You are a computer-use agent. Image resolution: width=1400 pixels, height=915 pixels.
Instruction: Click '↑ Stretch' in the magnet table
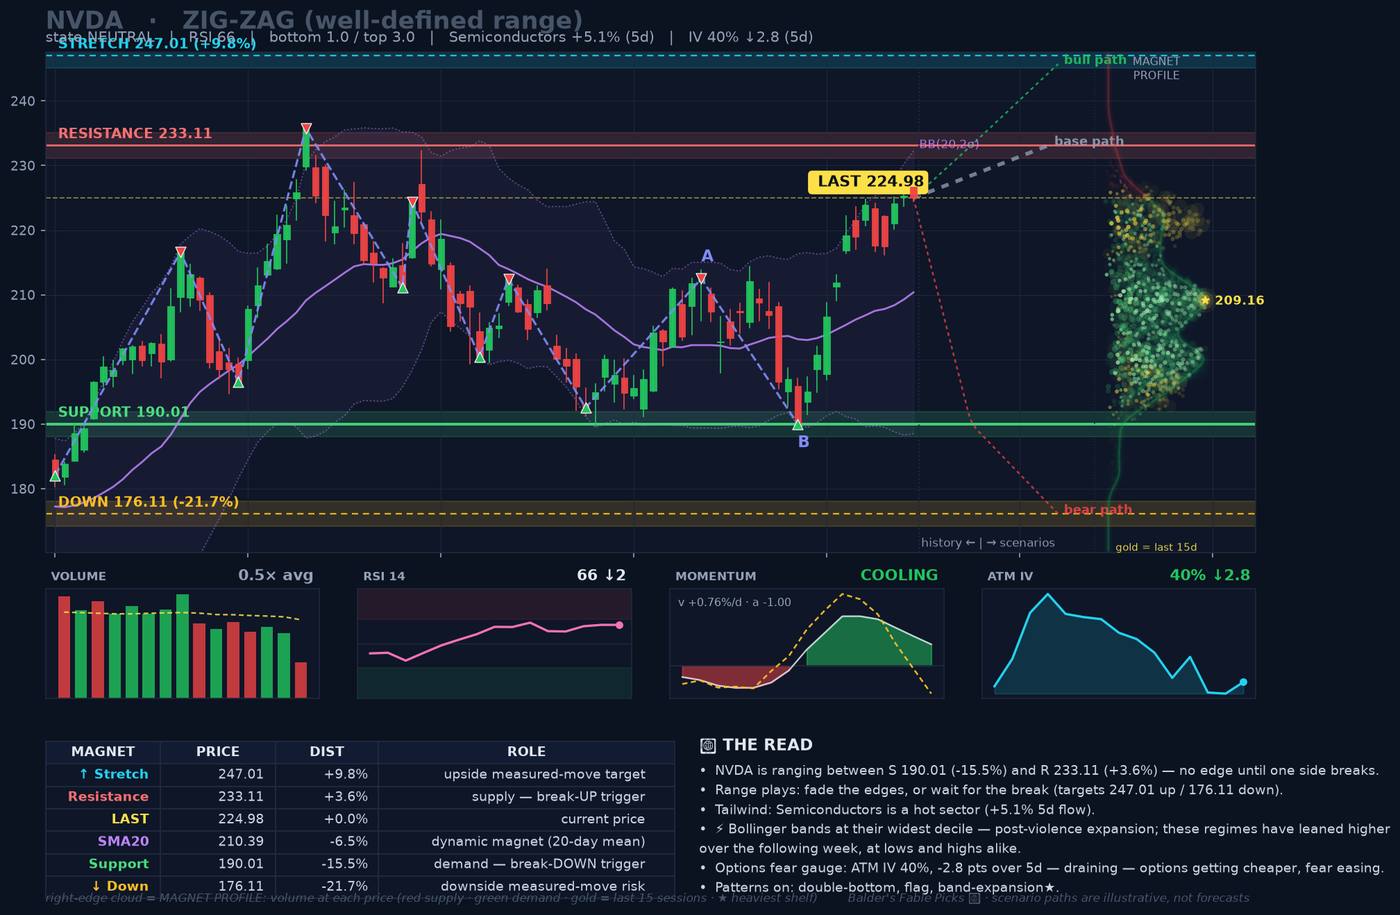click(113, 774)
